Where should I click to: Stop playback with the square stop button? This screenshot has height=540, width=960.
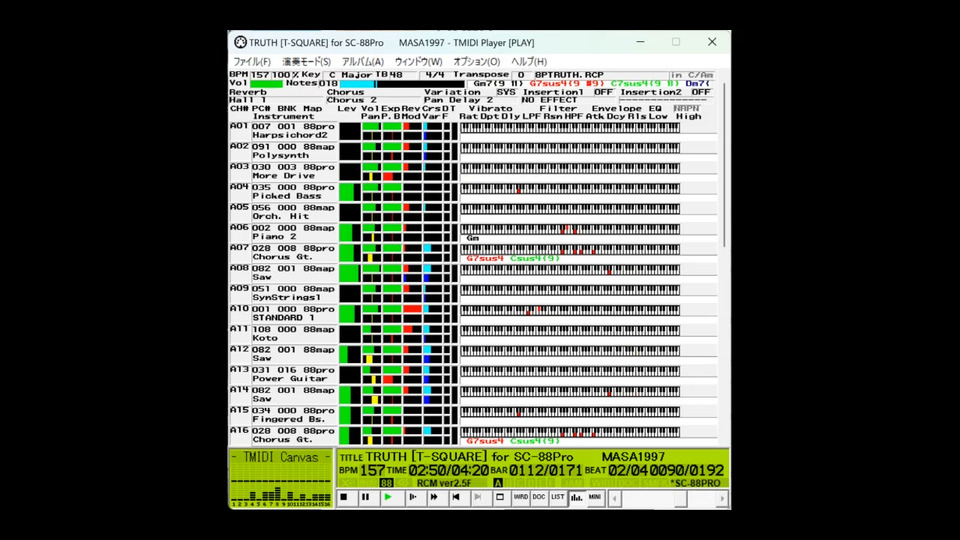click(x=344, y=498)
